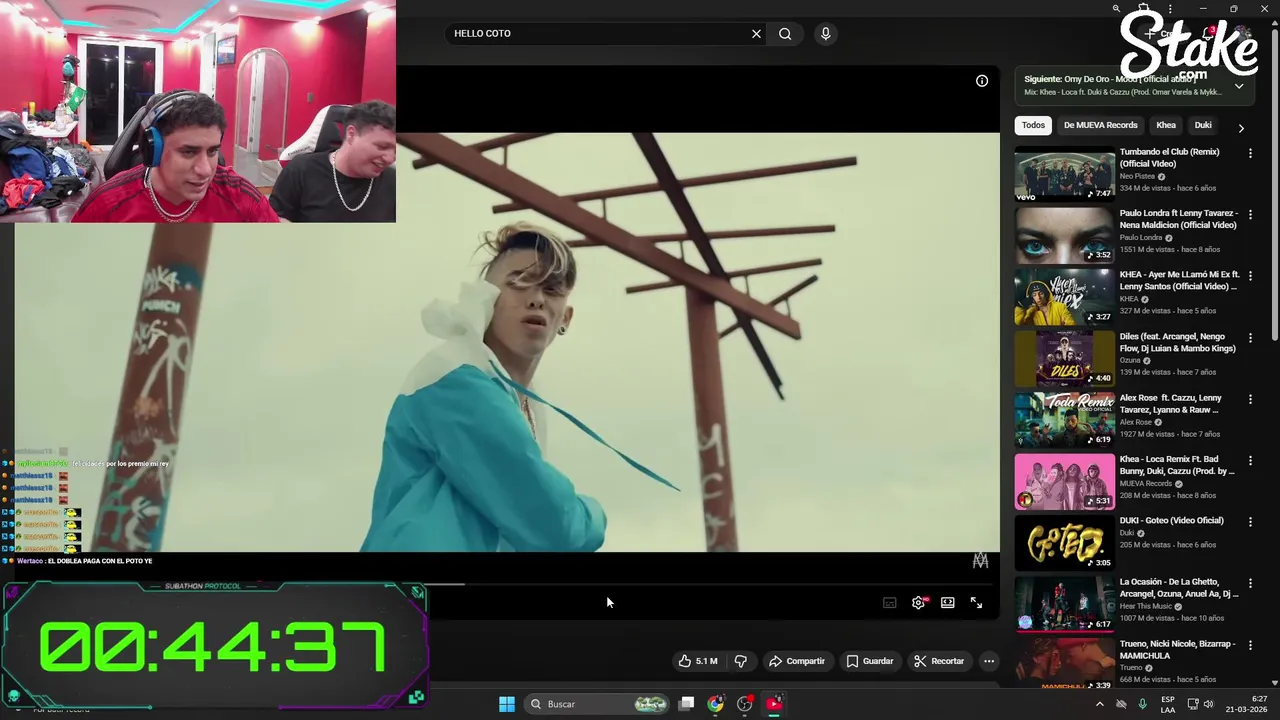Open the YouTube app taskbar icon

pos(774,704)
